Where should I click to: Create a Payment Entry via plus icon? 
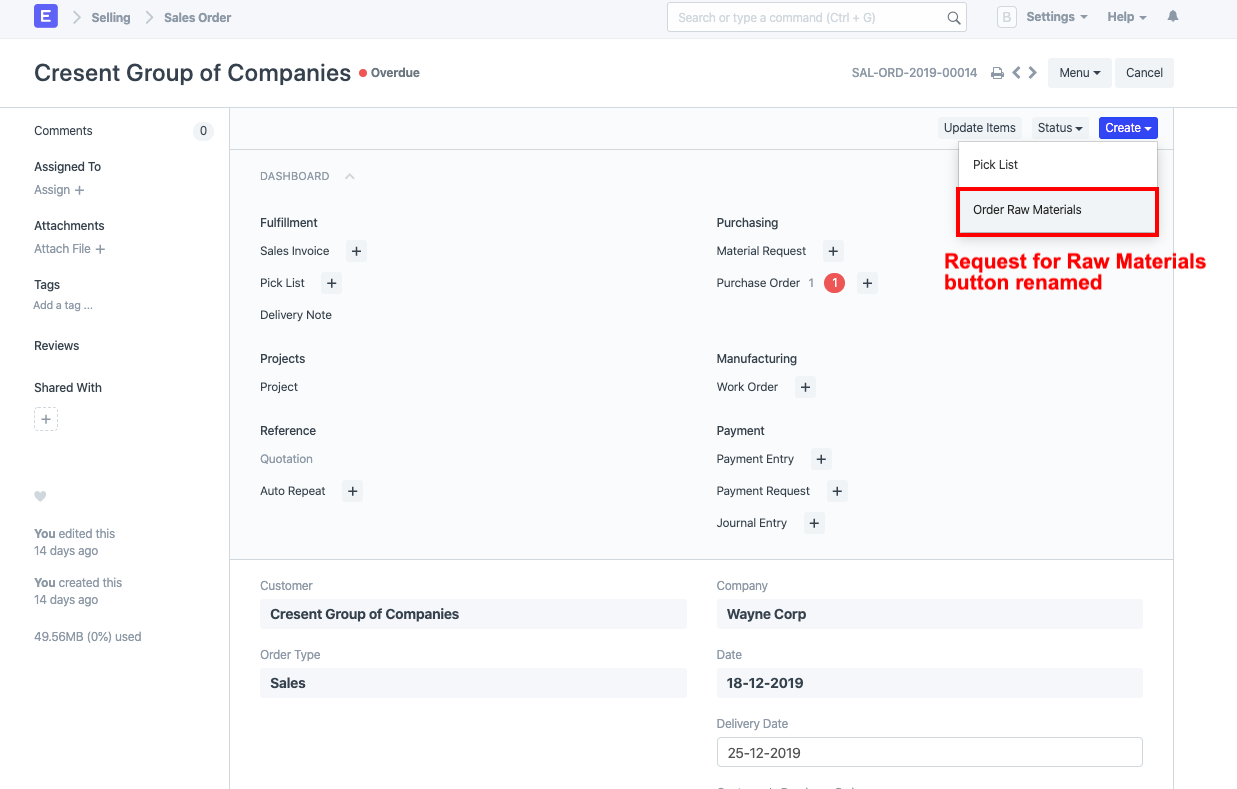point(821,459)
